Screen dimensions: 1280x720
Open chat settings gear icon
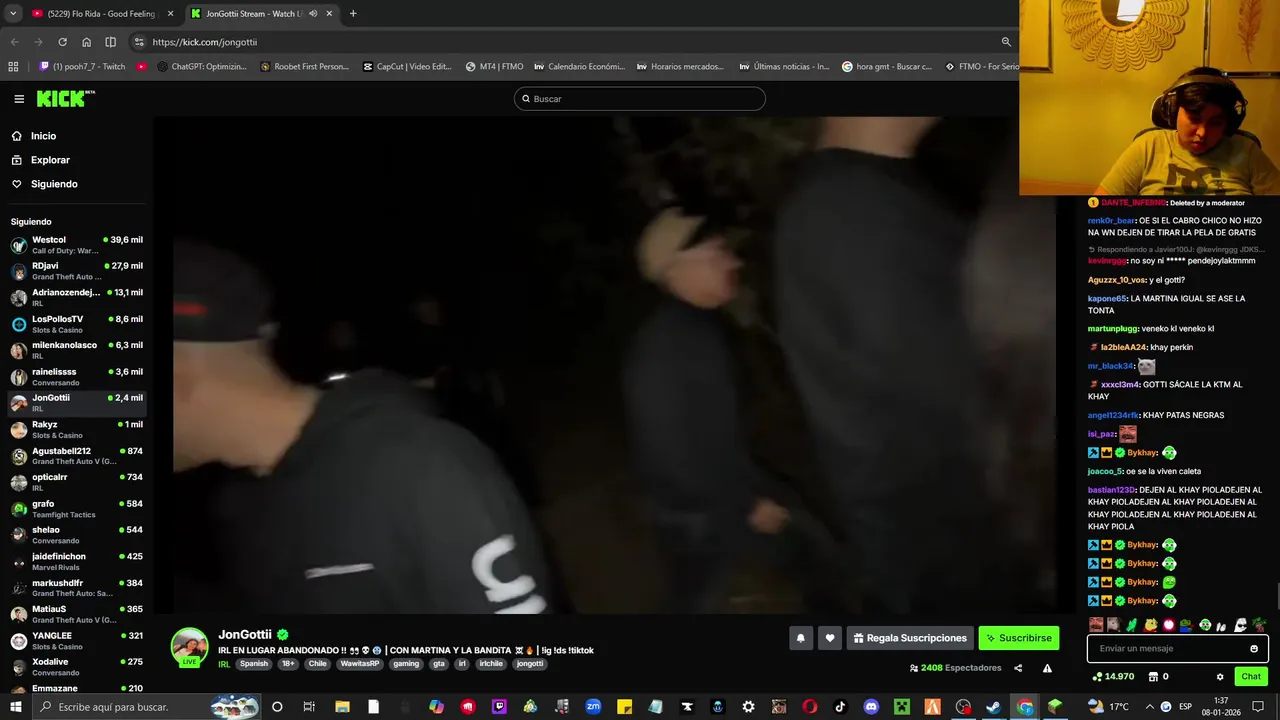point(1220,677)
